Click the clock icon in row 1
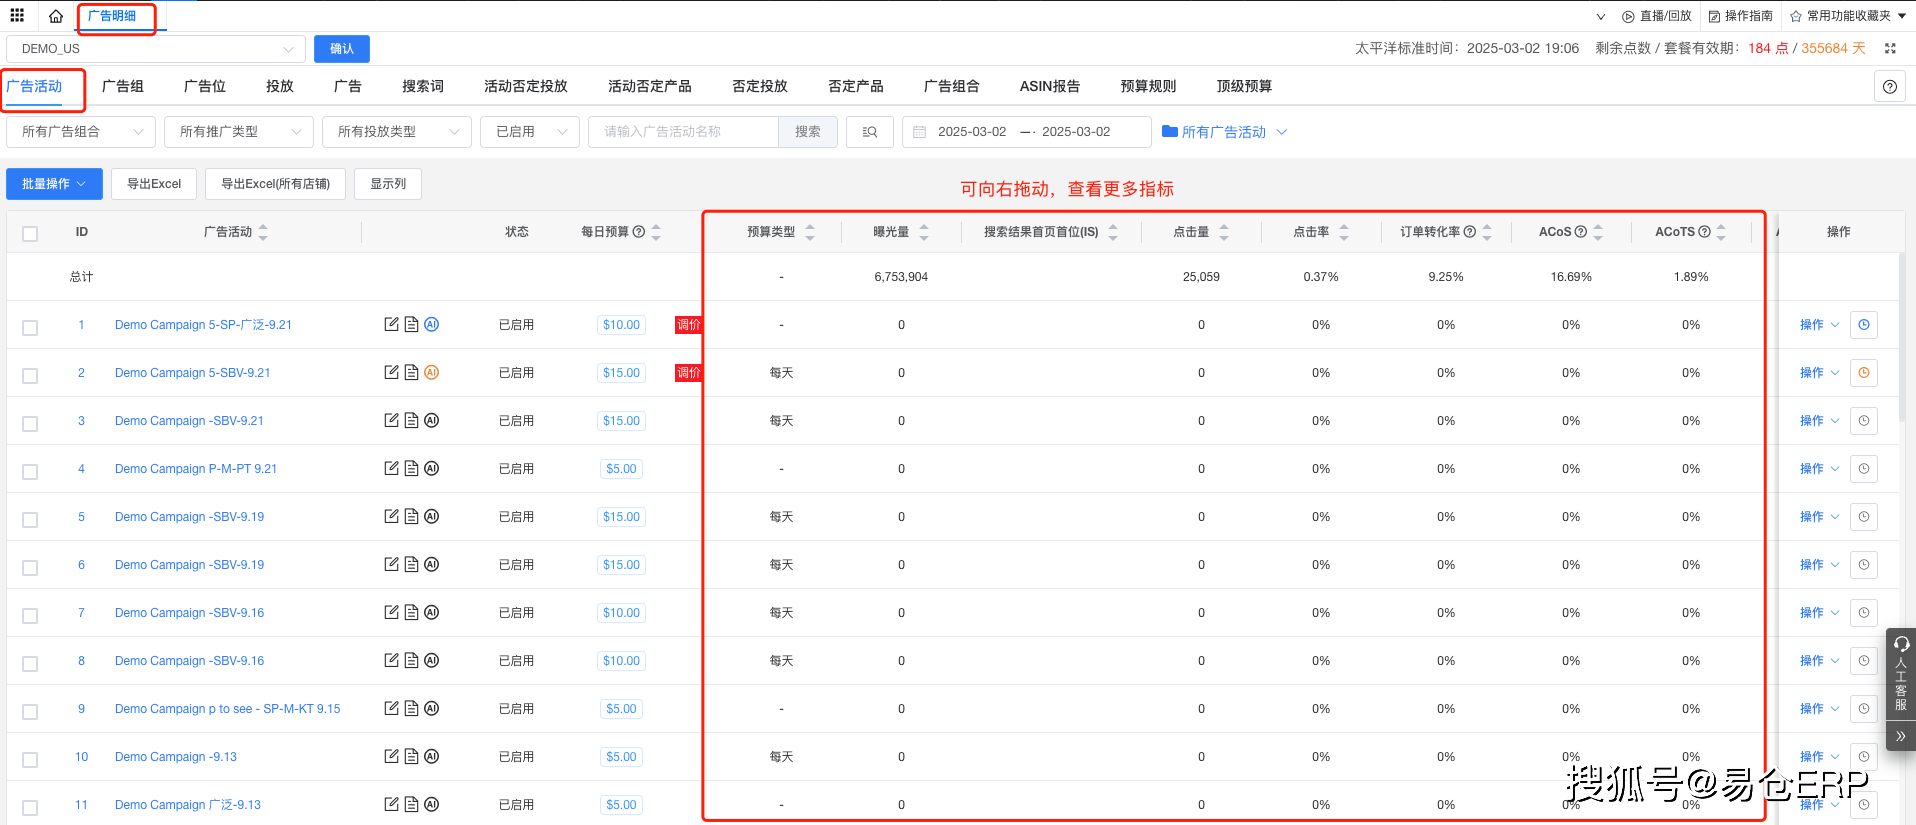Screen dimensions: 1916x825 pyautogui.click(x=1864, y=325)
